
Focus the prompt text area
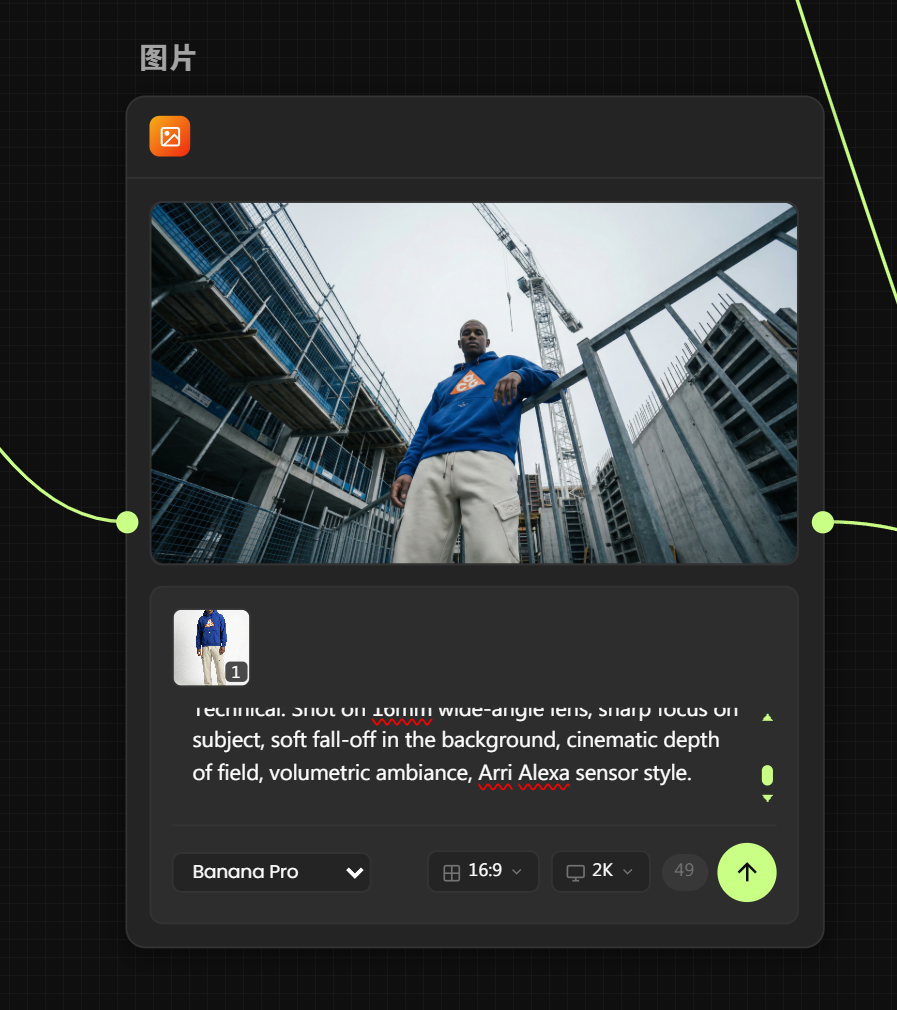(x=460, y=756)
